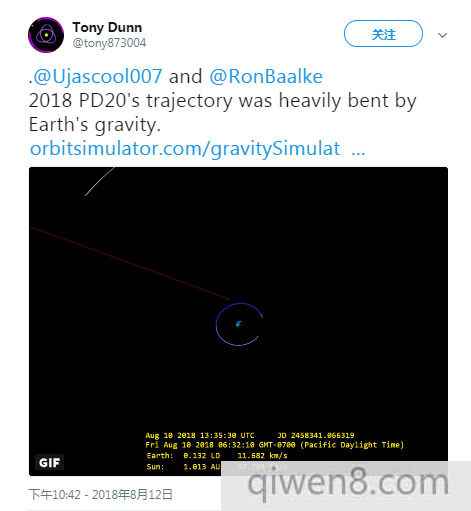This screenshot has width=471, height=511.
Task: Click the Tony Dunn display name
Action: click(x=107, y=28)
